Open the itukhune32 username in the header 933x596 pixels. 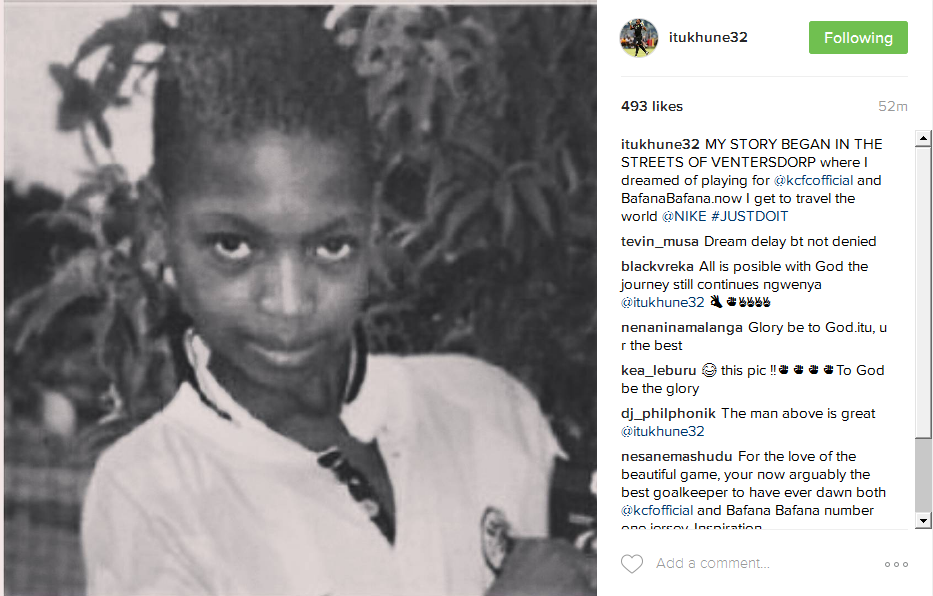tap(708, 37)
